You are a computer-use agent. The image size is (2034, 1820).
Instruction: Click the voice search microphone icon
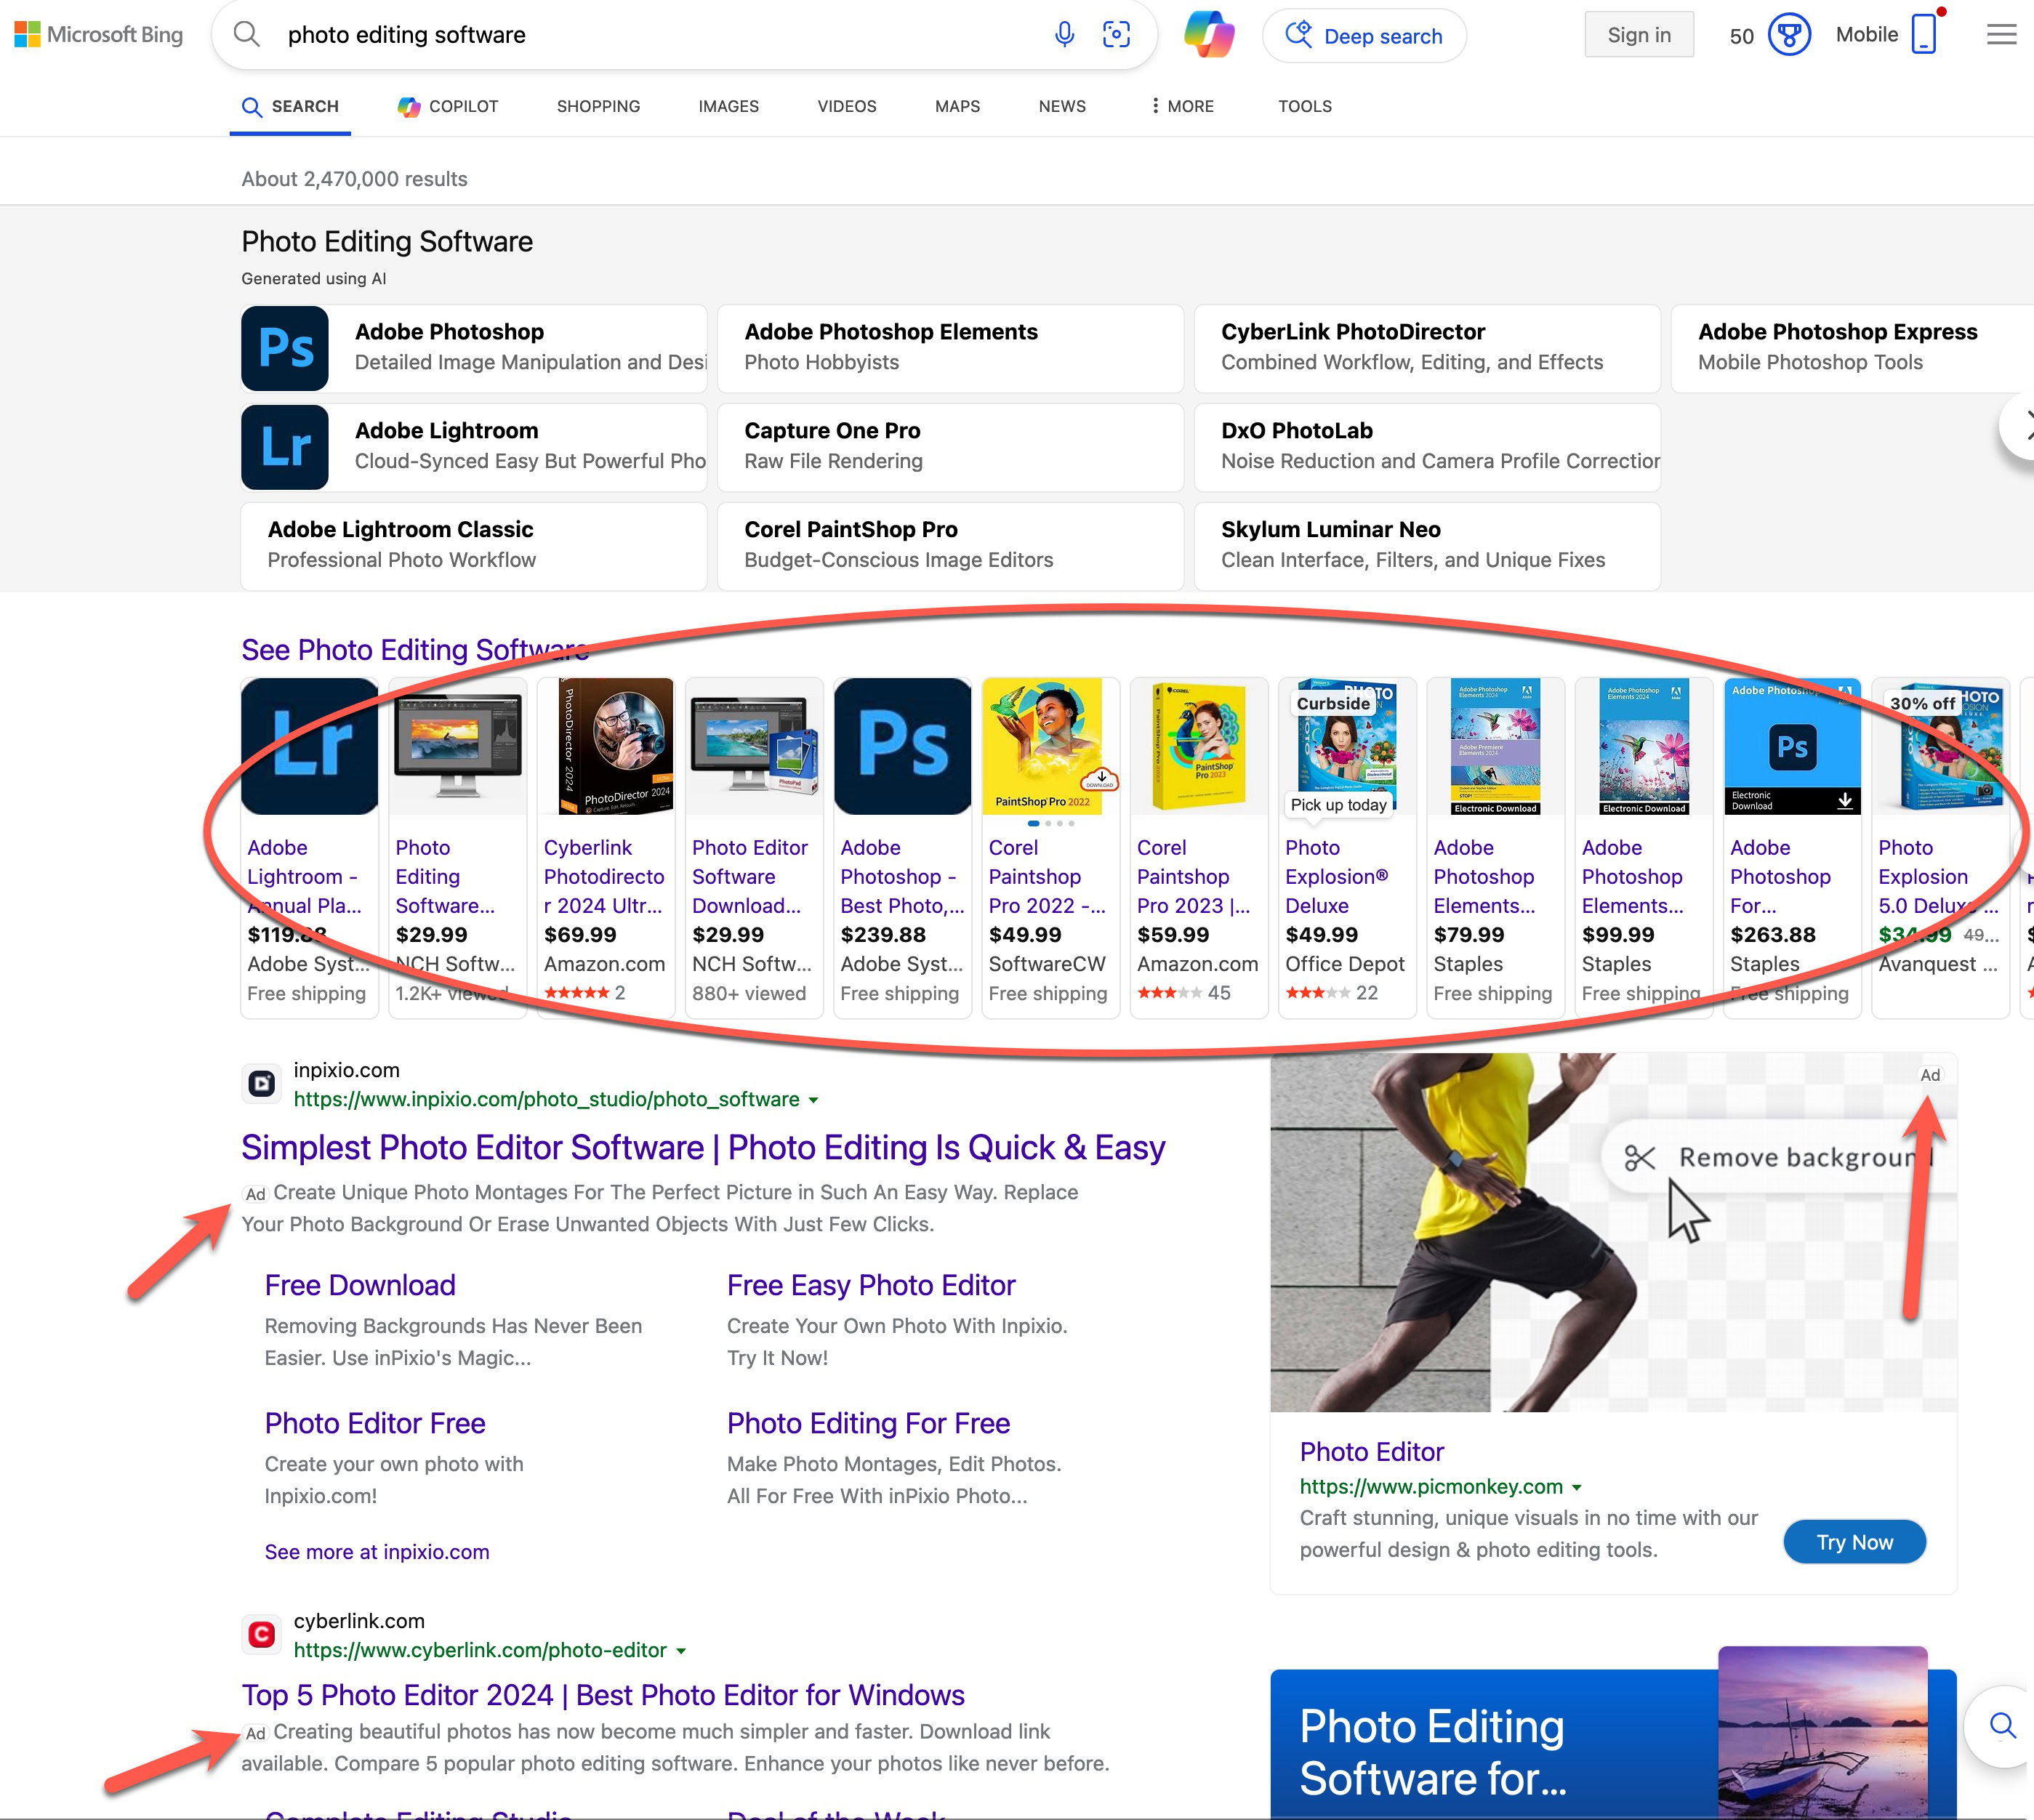1068,35
